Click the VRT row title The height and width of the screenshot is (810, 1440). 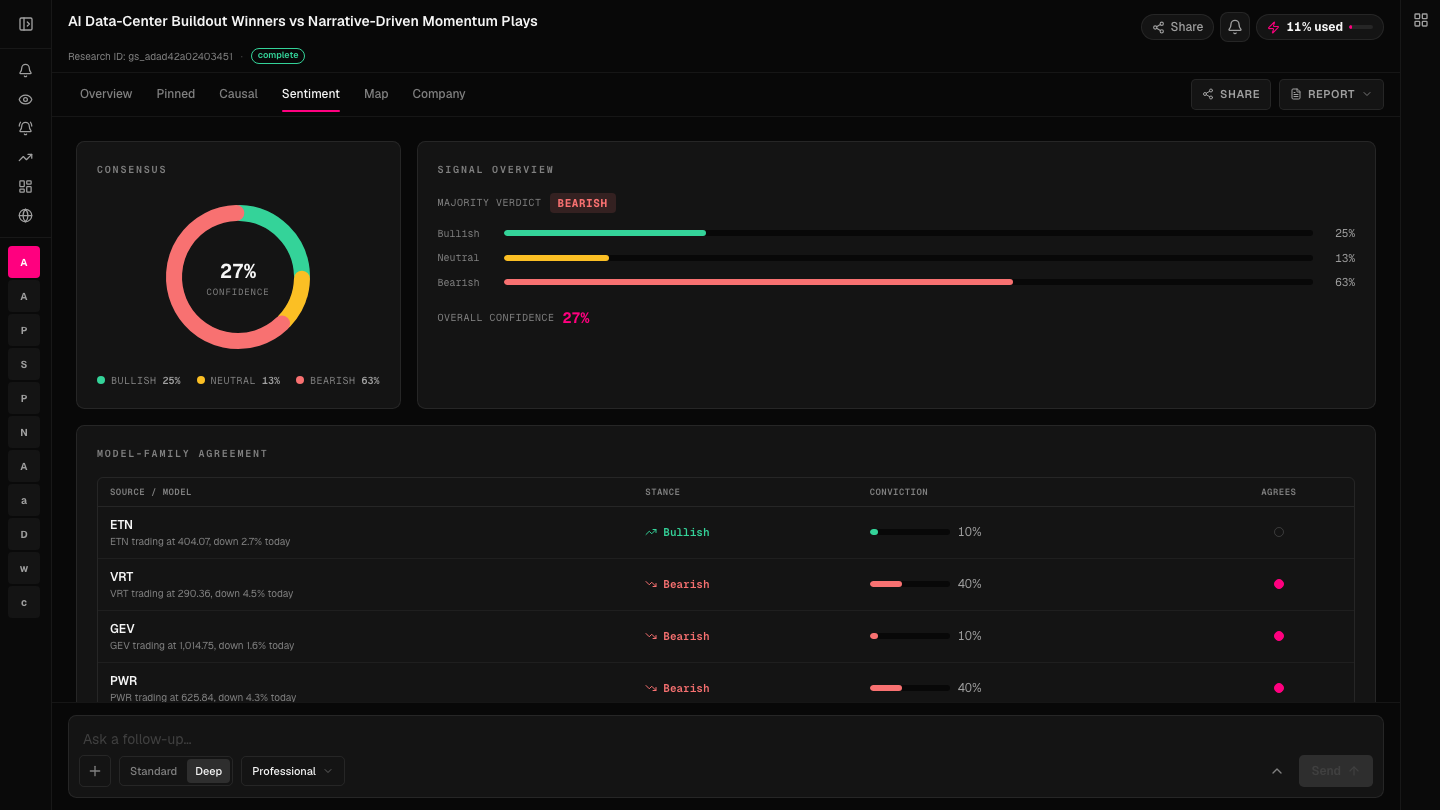point(121,577)
